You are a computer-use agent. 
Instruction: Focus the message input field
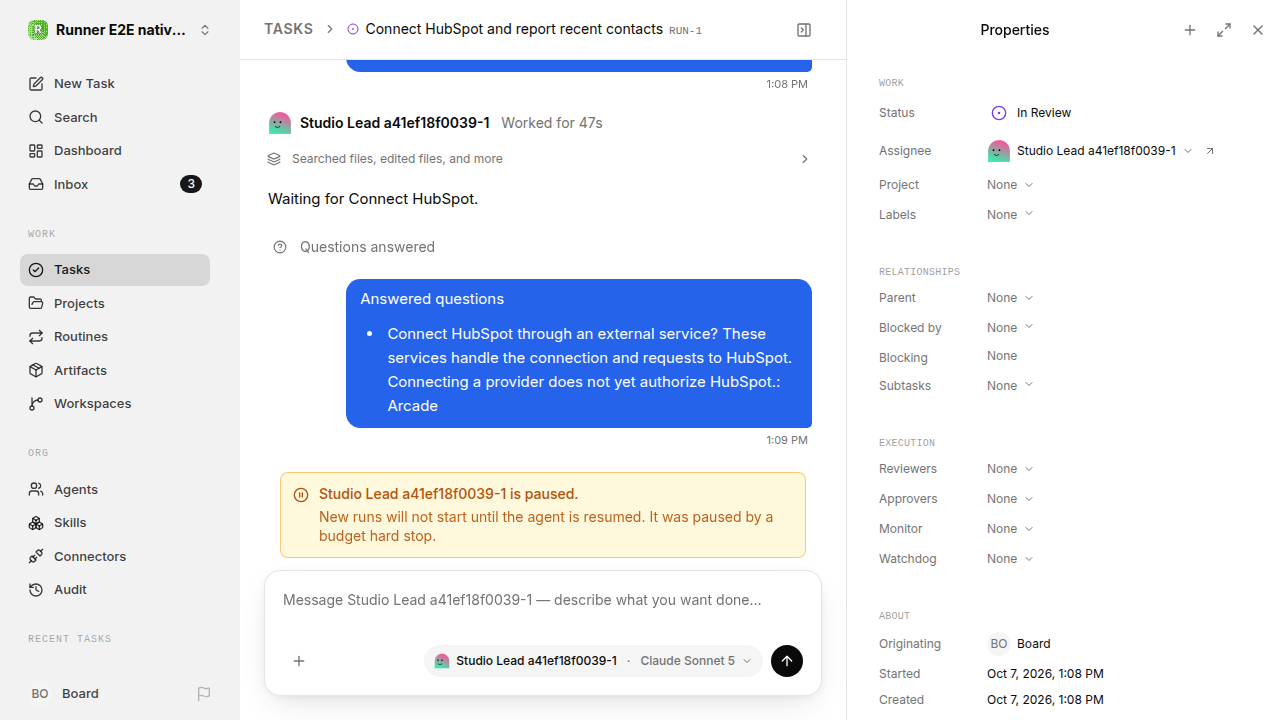(x=543, y=600)
